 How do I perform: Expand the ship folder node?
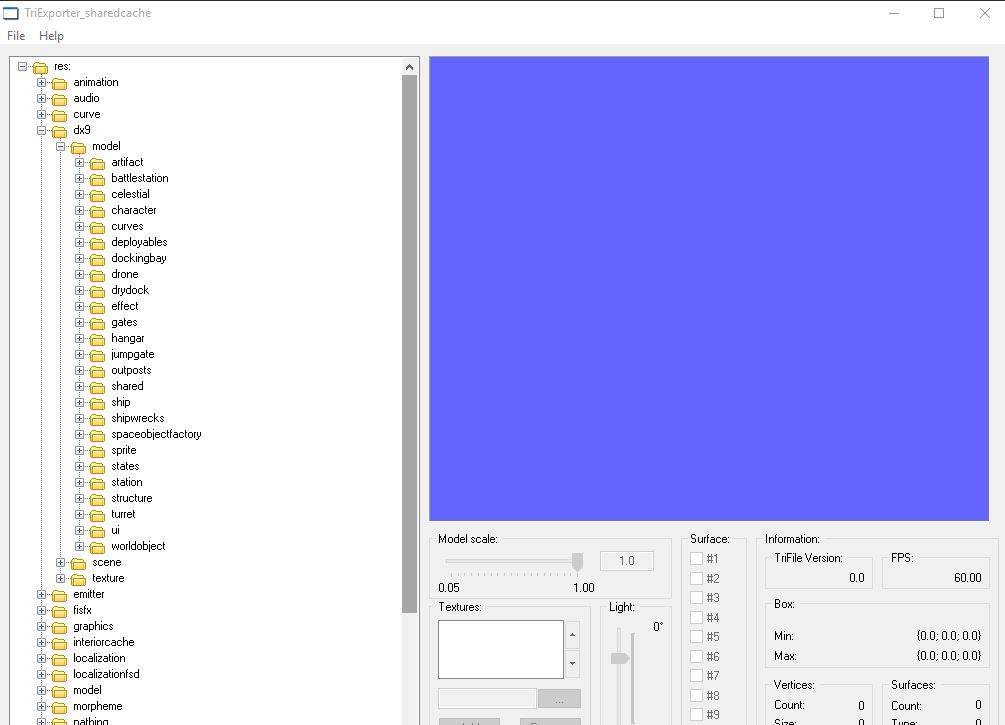coord(79,403)
